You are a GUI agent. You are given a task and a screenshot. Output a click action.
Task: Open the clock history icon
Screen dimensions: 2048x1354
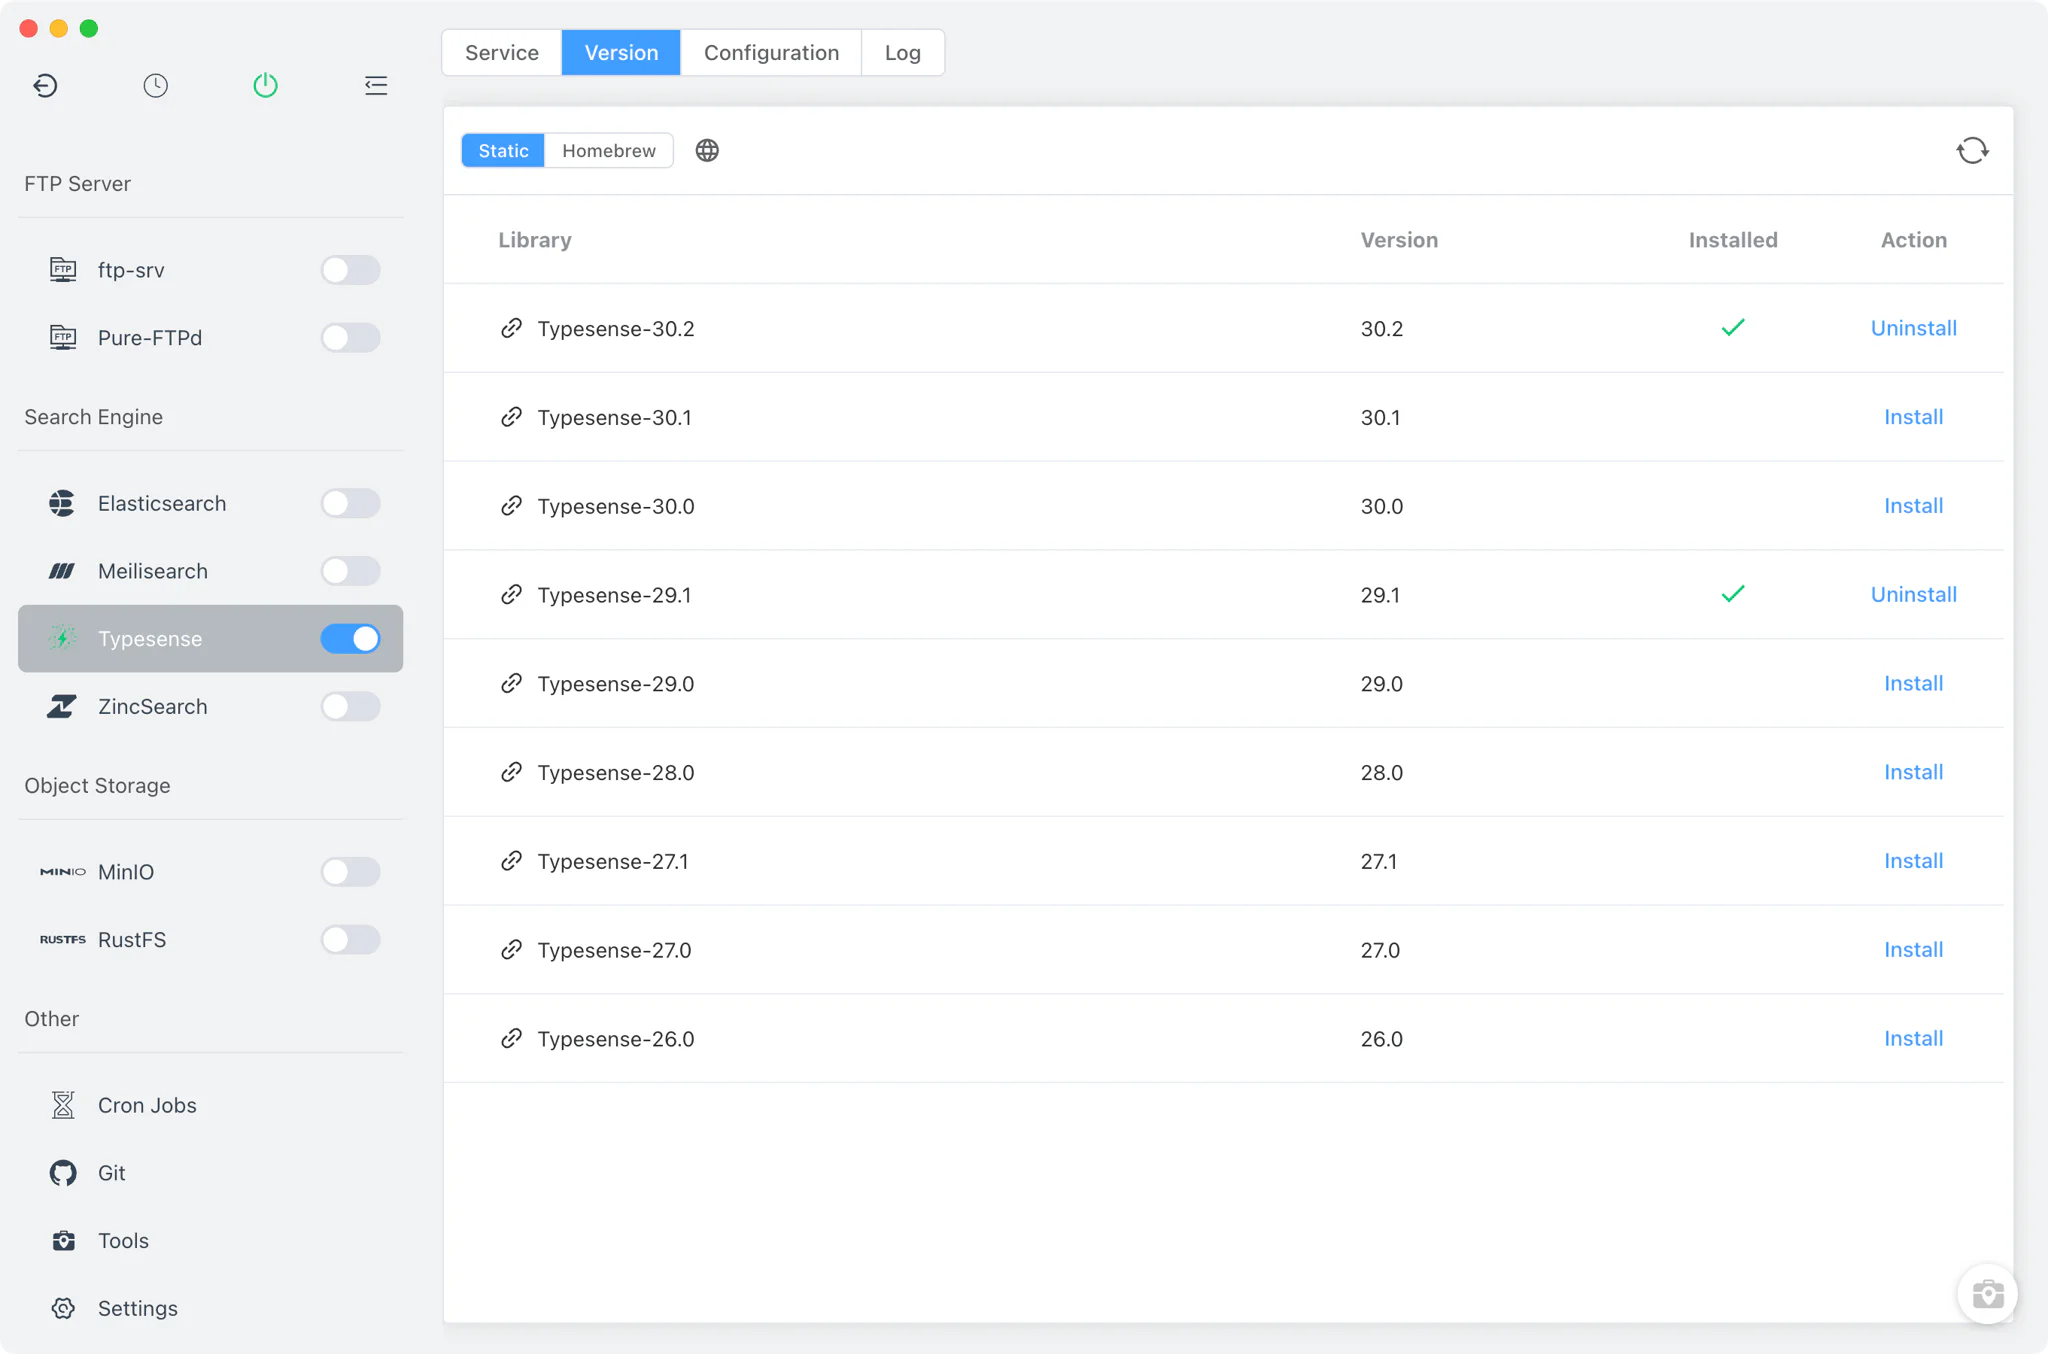pos(155,86)
